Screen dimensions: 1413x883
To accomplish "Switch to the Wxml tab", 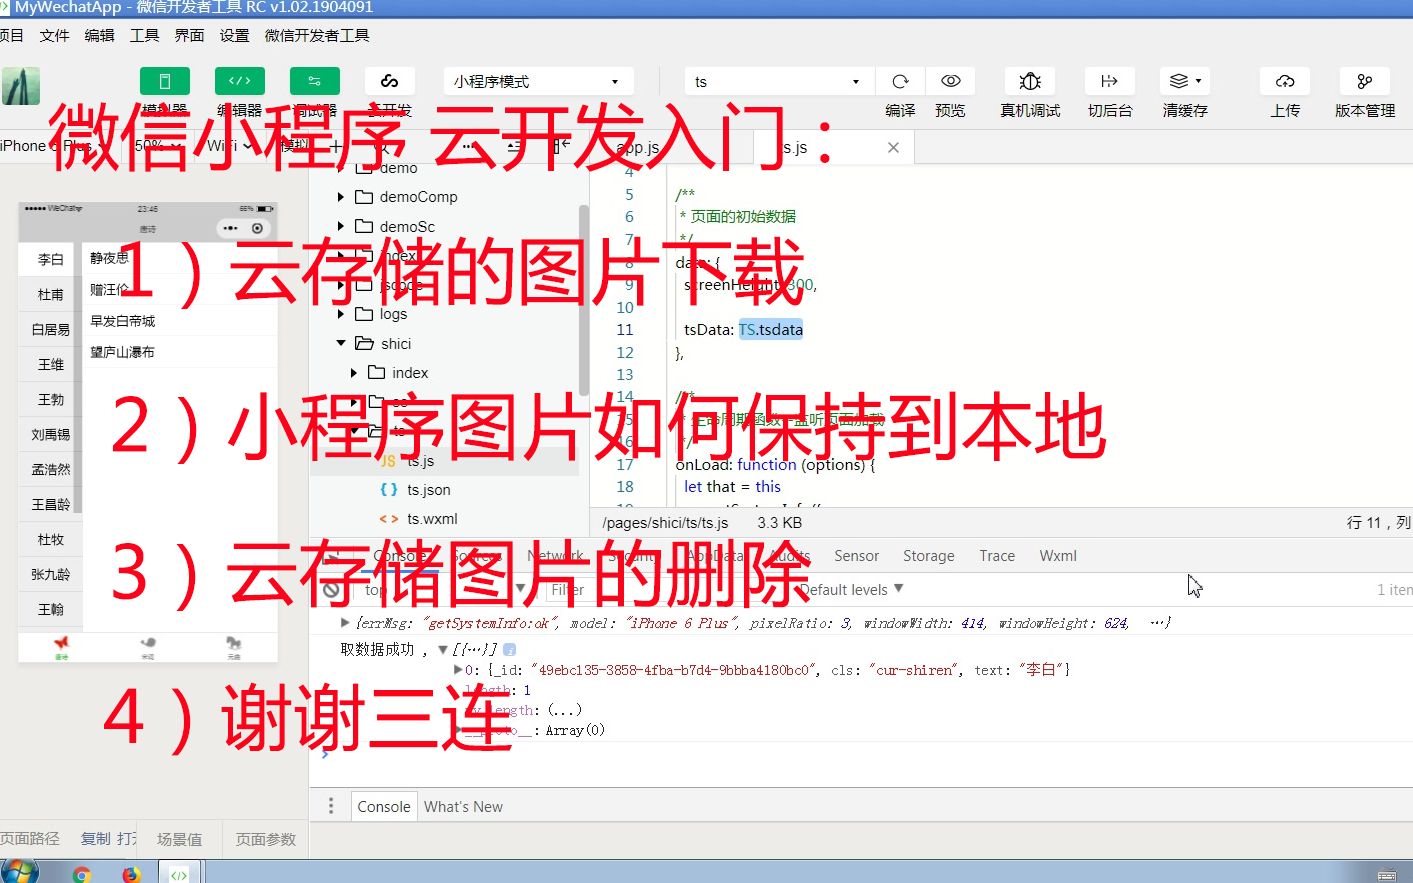I will (x=1058, y=556).
